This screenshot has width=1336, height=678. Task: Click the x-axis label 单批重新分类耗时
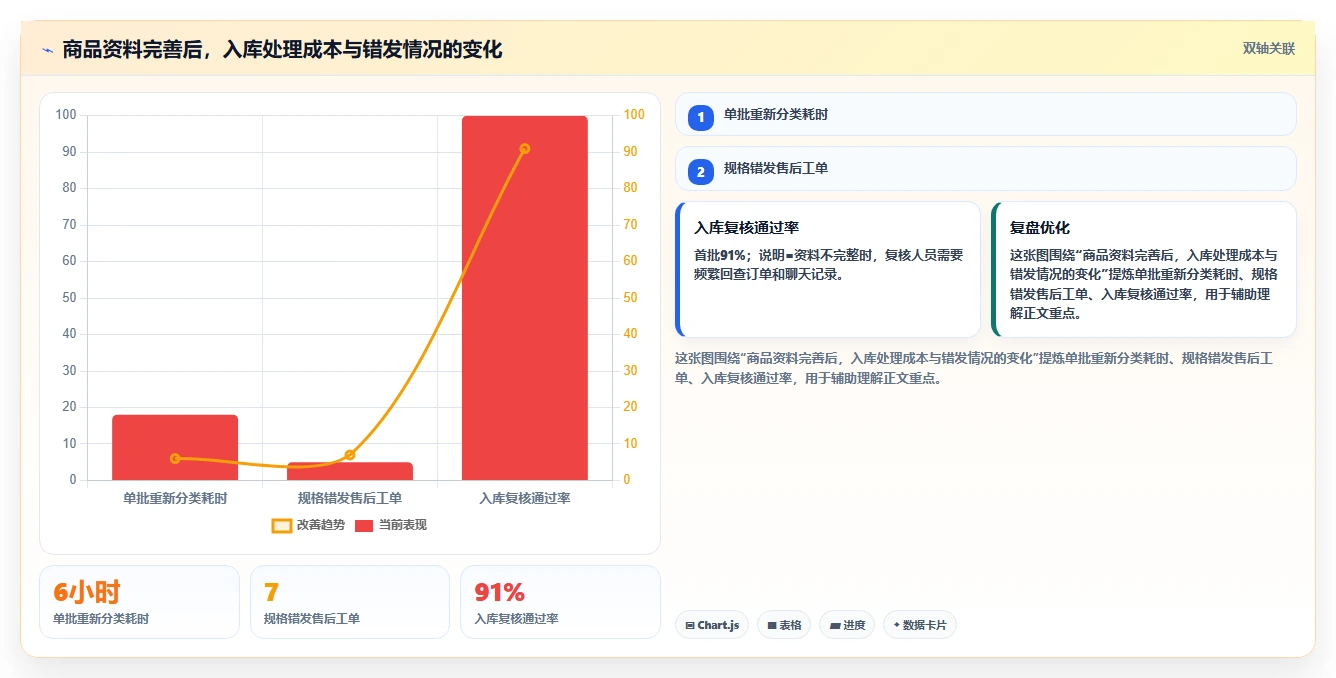pyautogui.click(x=175, y=498)
